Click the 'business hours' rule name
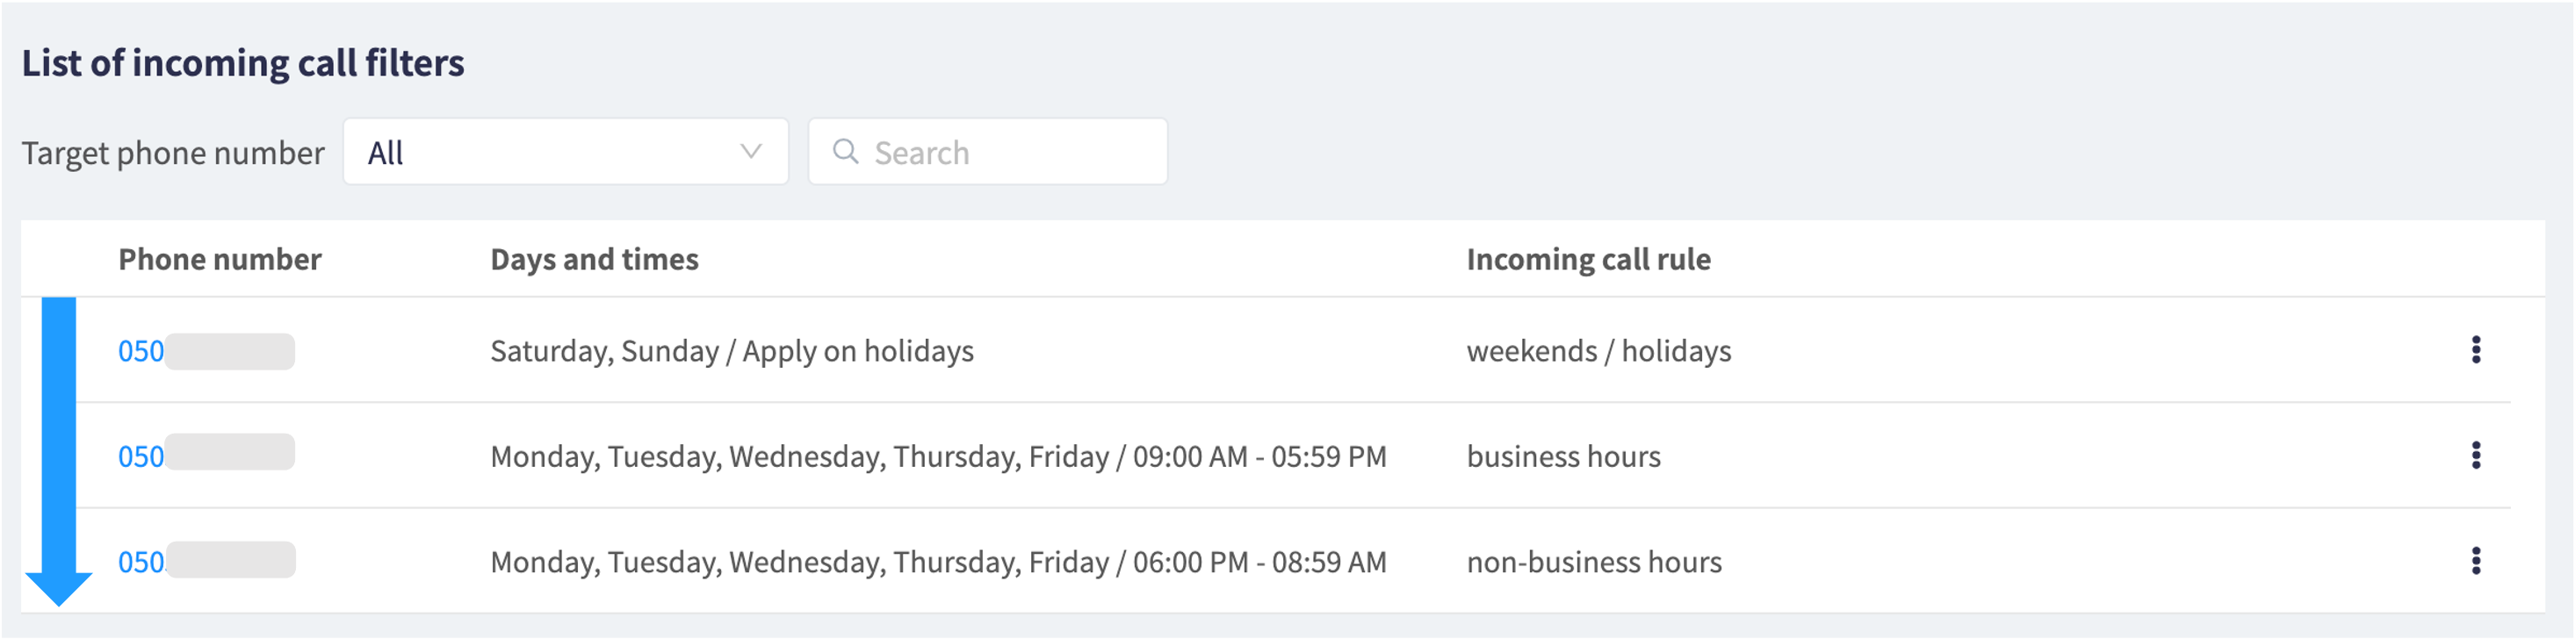The image size is (2576, 639). [1563, 457]
